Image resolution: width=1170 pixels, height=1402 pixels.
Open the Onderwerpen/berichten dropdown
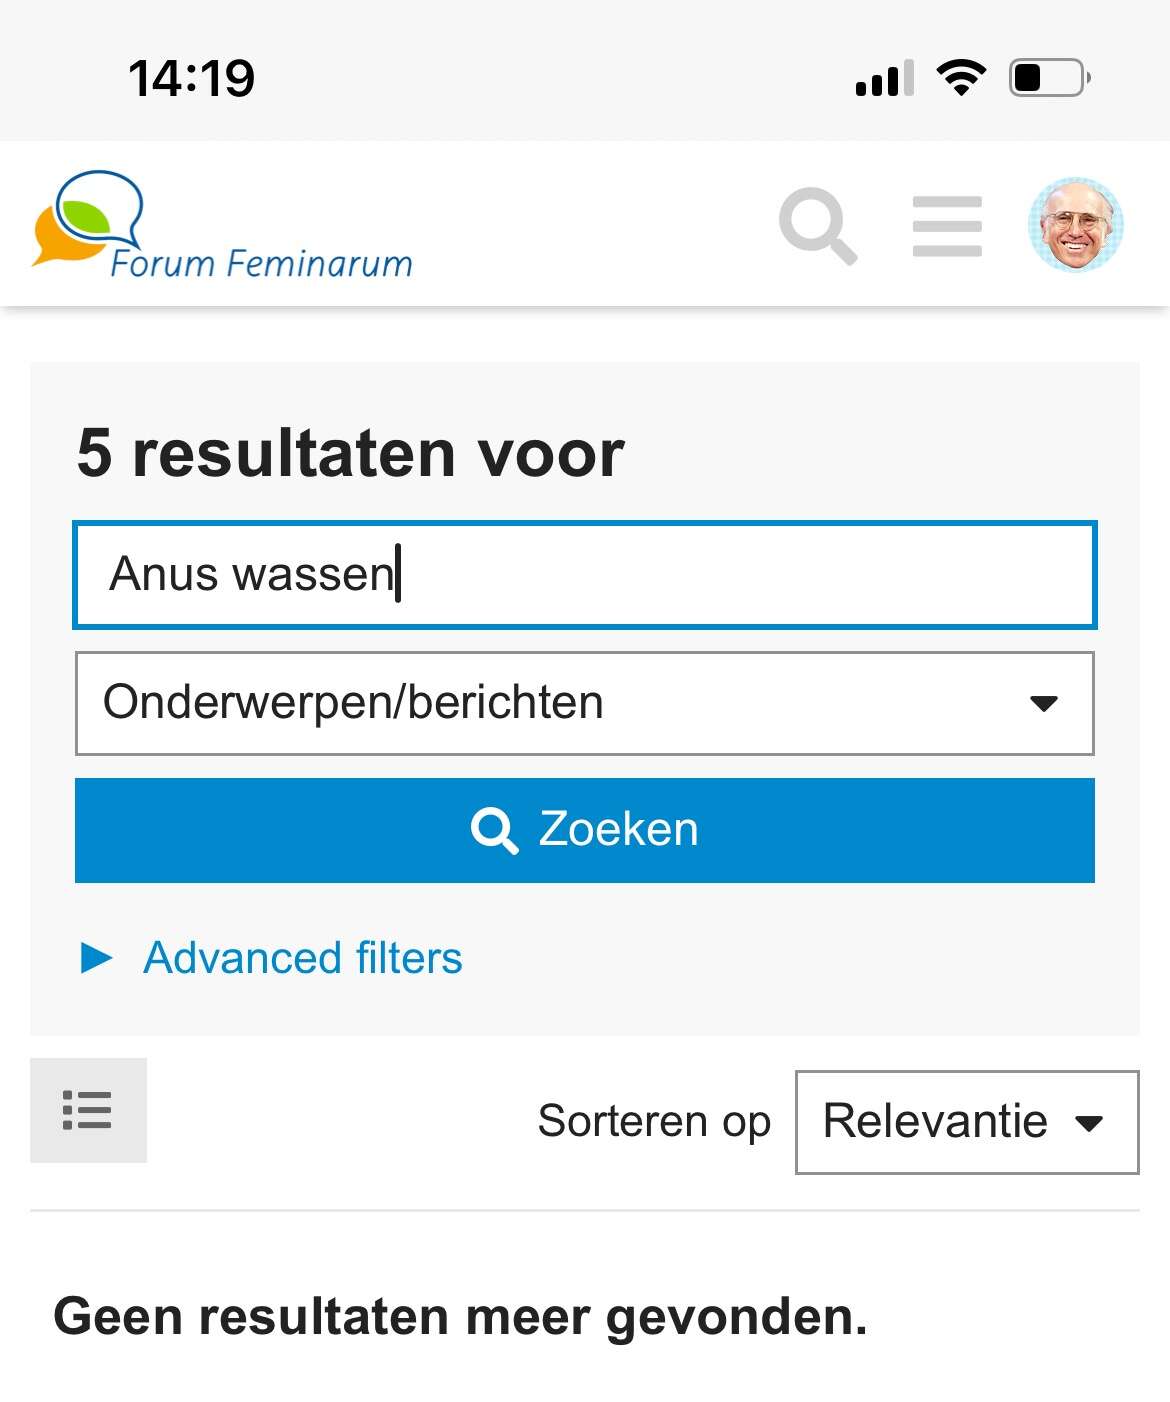click(585, 703)
